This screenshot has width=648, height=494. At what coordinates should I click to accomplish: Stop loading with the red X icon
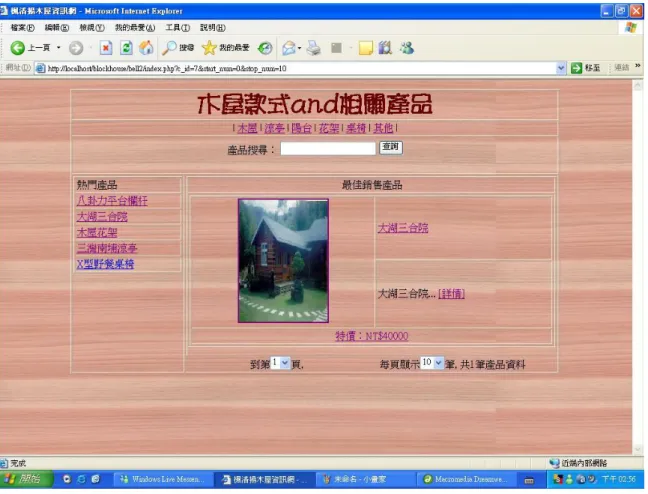106,48
